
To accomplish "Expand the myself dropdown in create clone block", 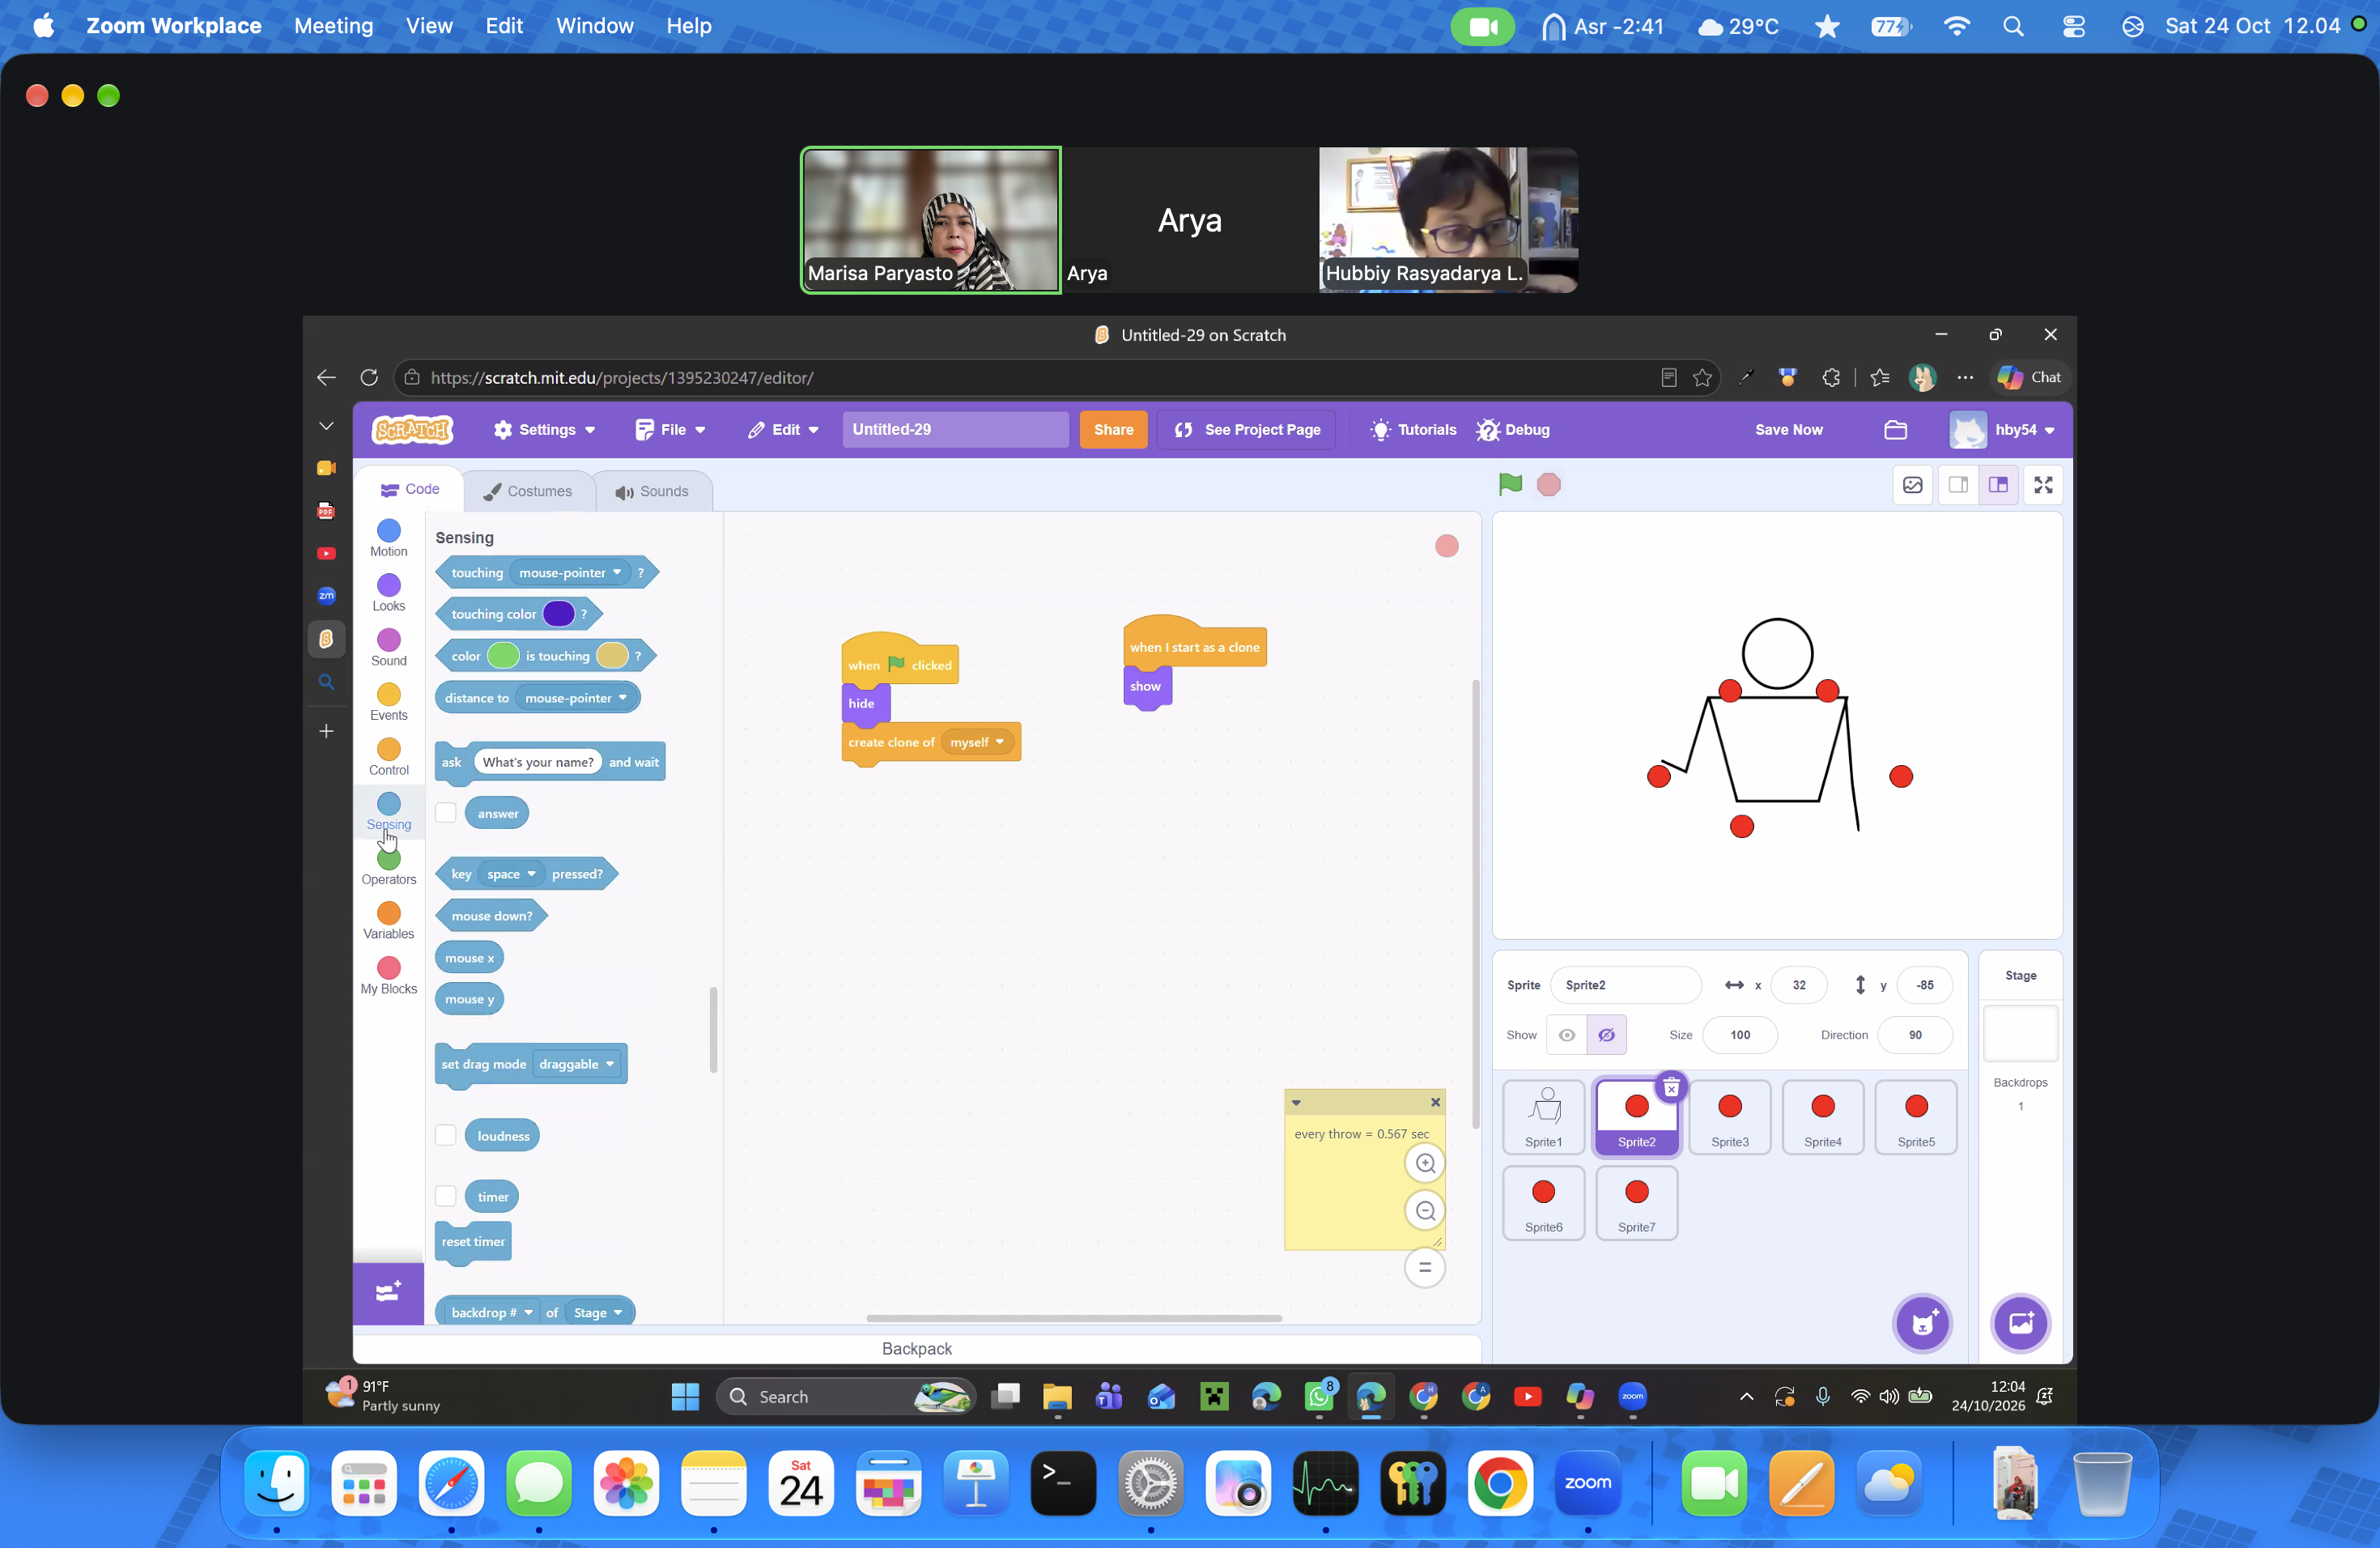I will pyautogui.click(x=978, y=742).
